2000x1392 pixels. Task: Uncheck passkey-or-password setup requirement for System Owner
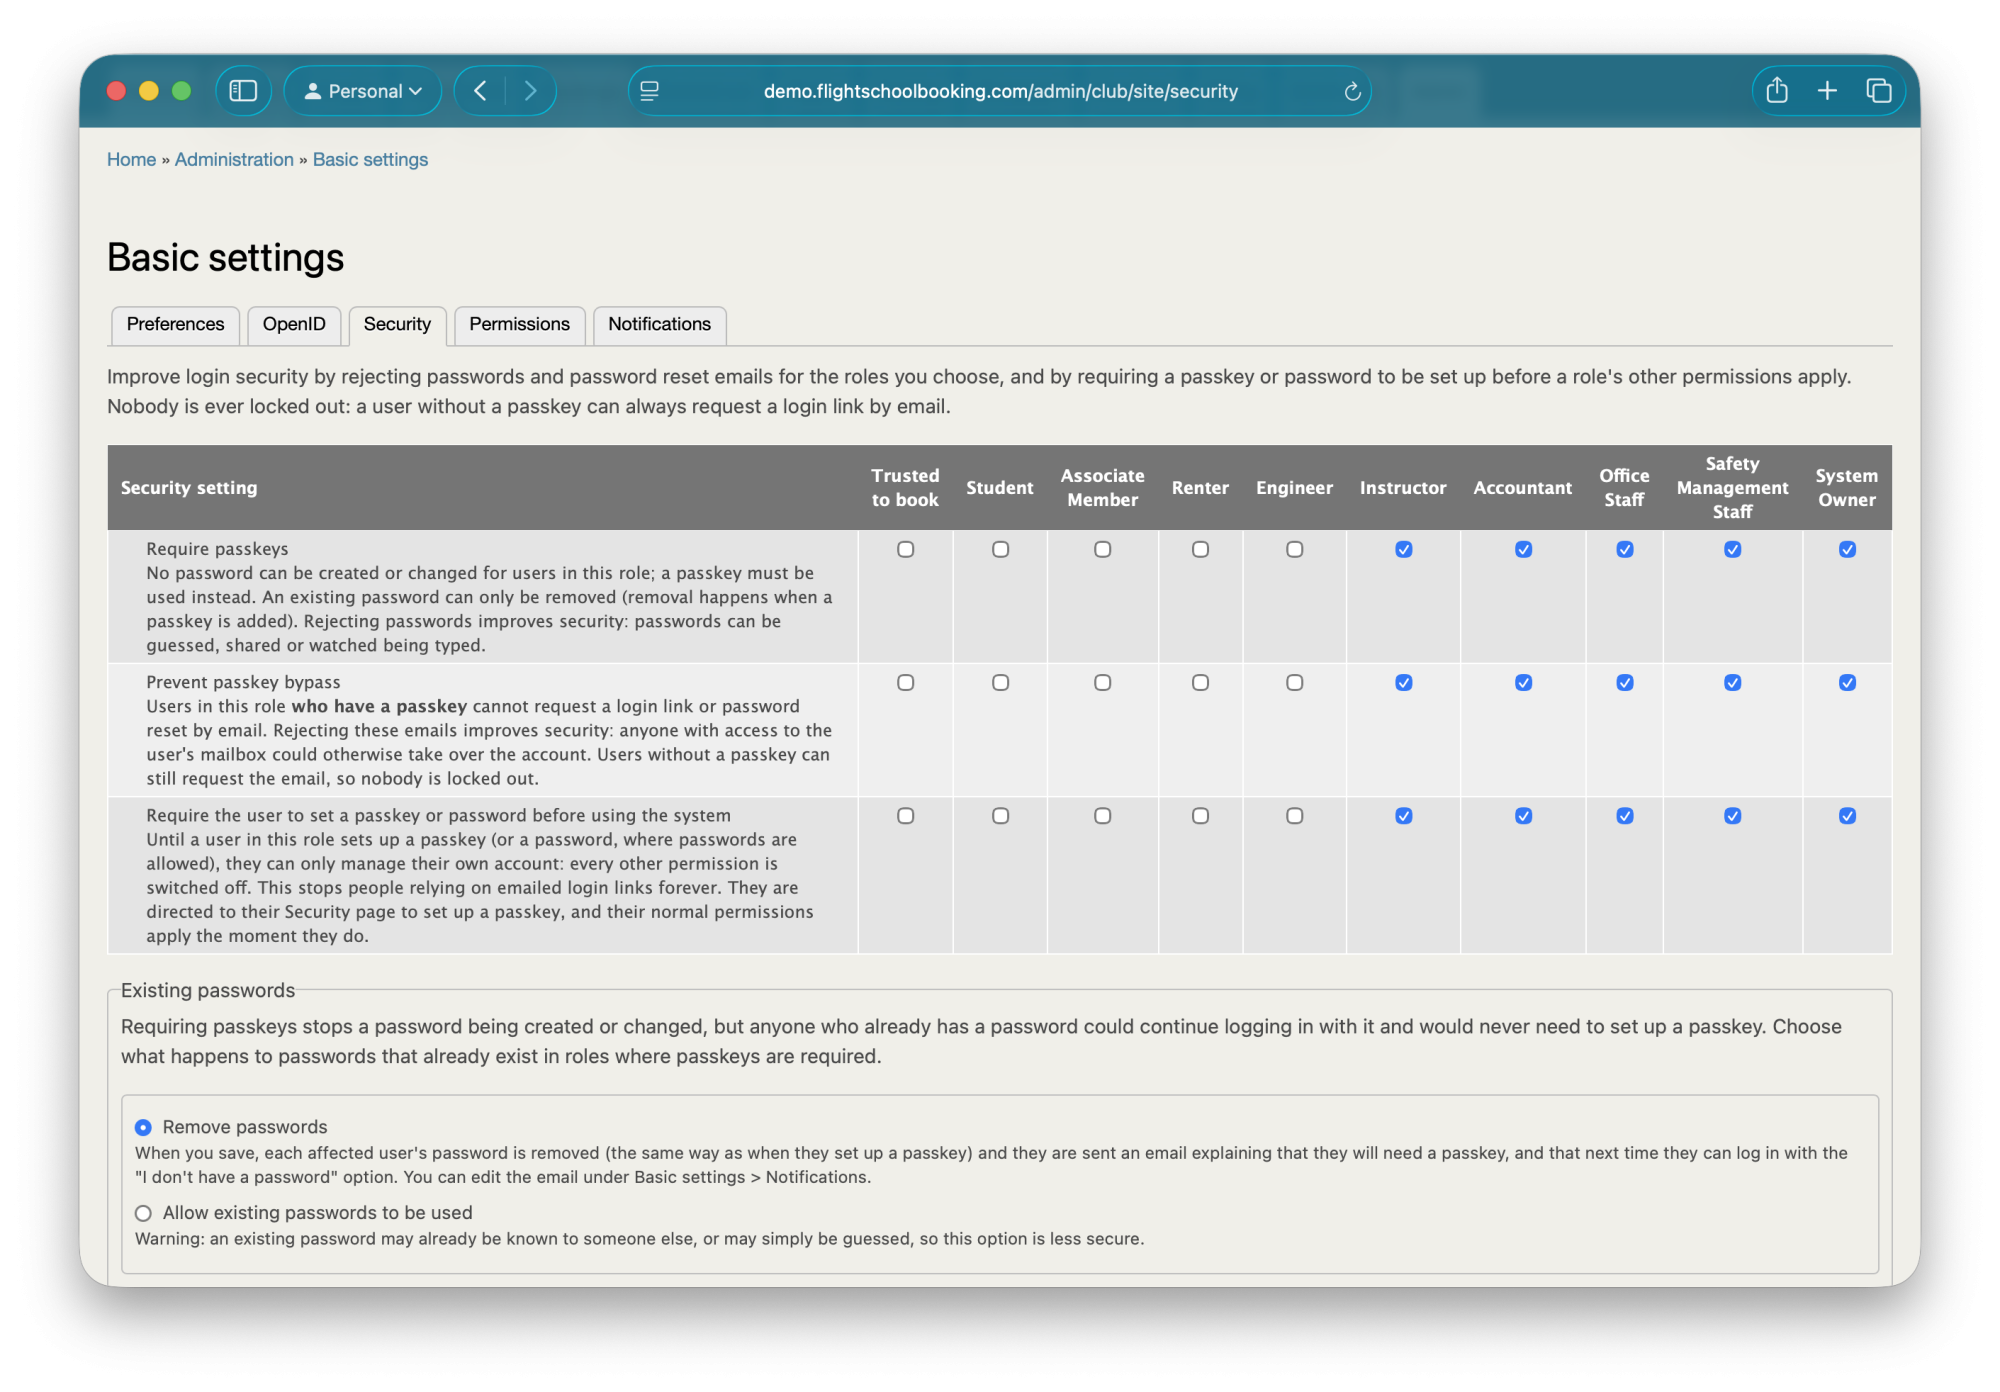pyautogui.click(x=1847, y=816)
